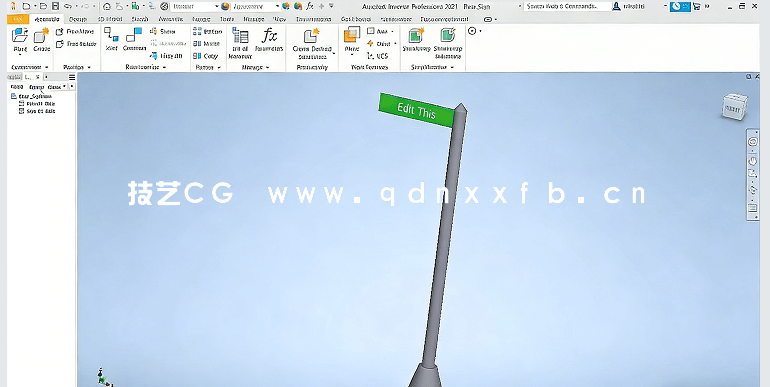Click the Undo arrow in quick access

coord(68,6)
